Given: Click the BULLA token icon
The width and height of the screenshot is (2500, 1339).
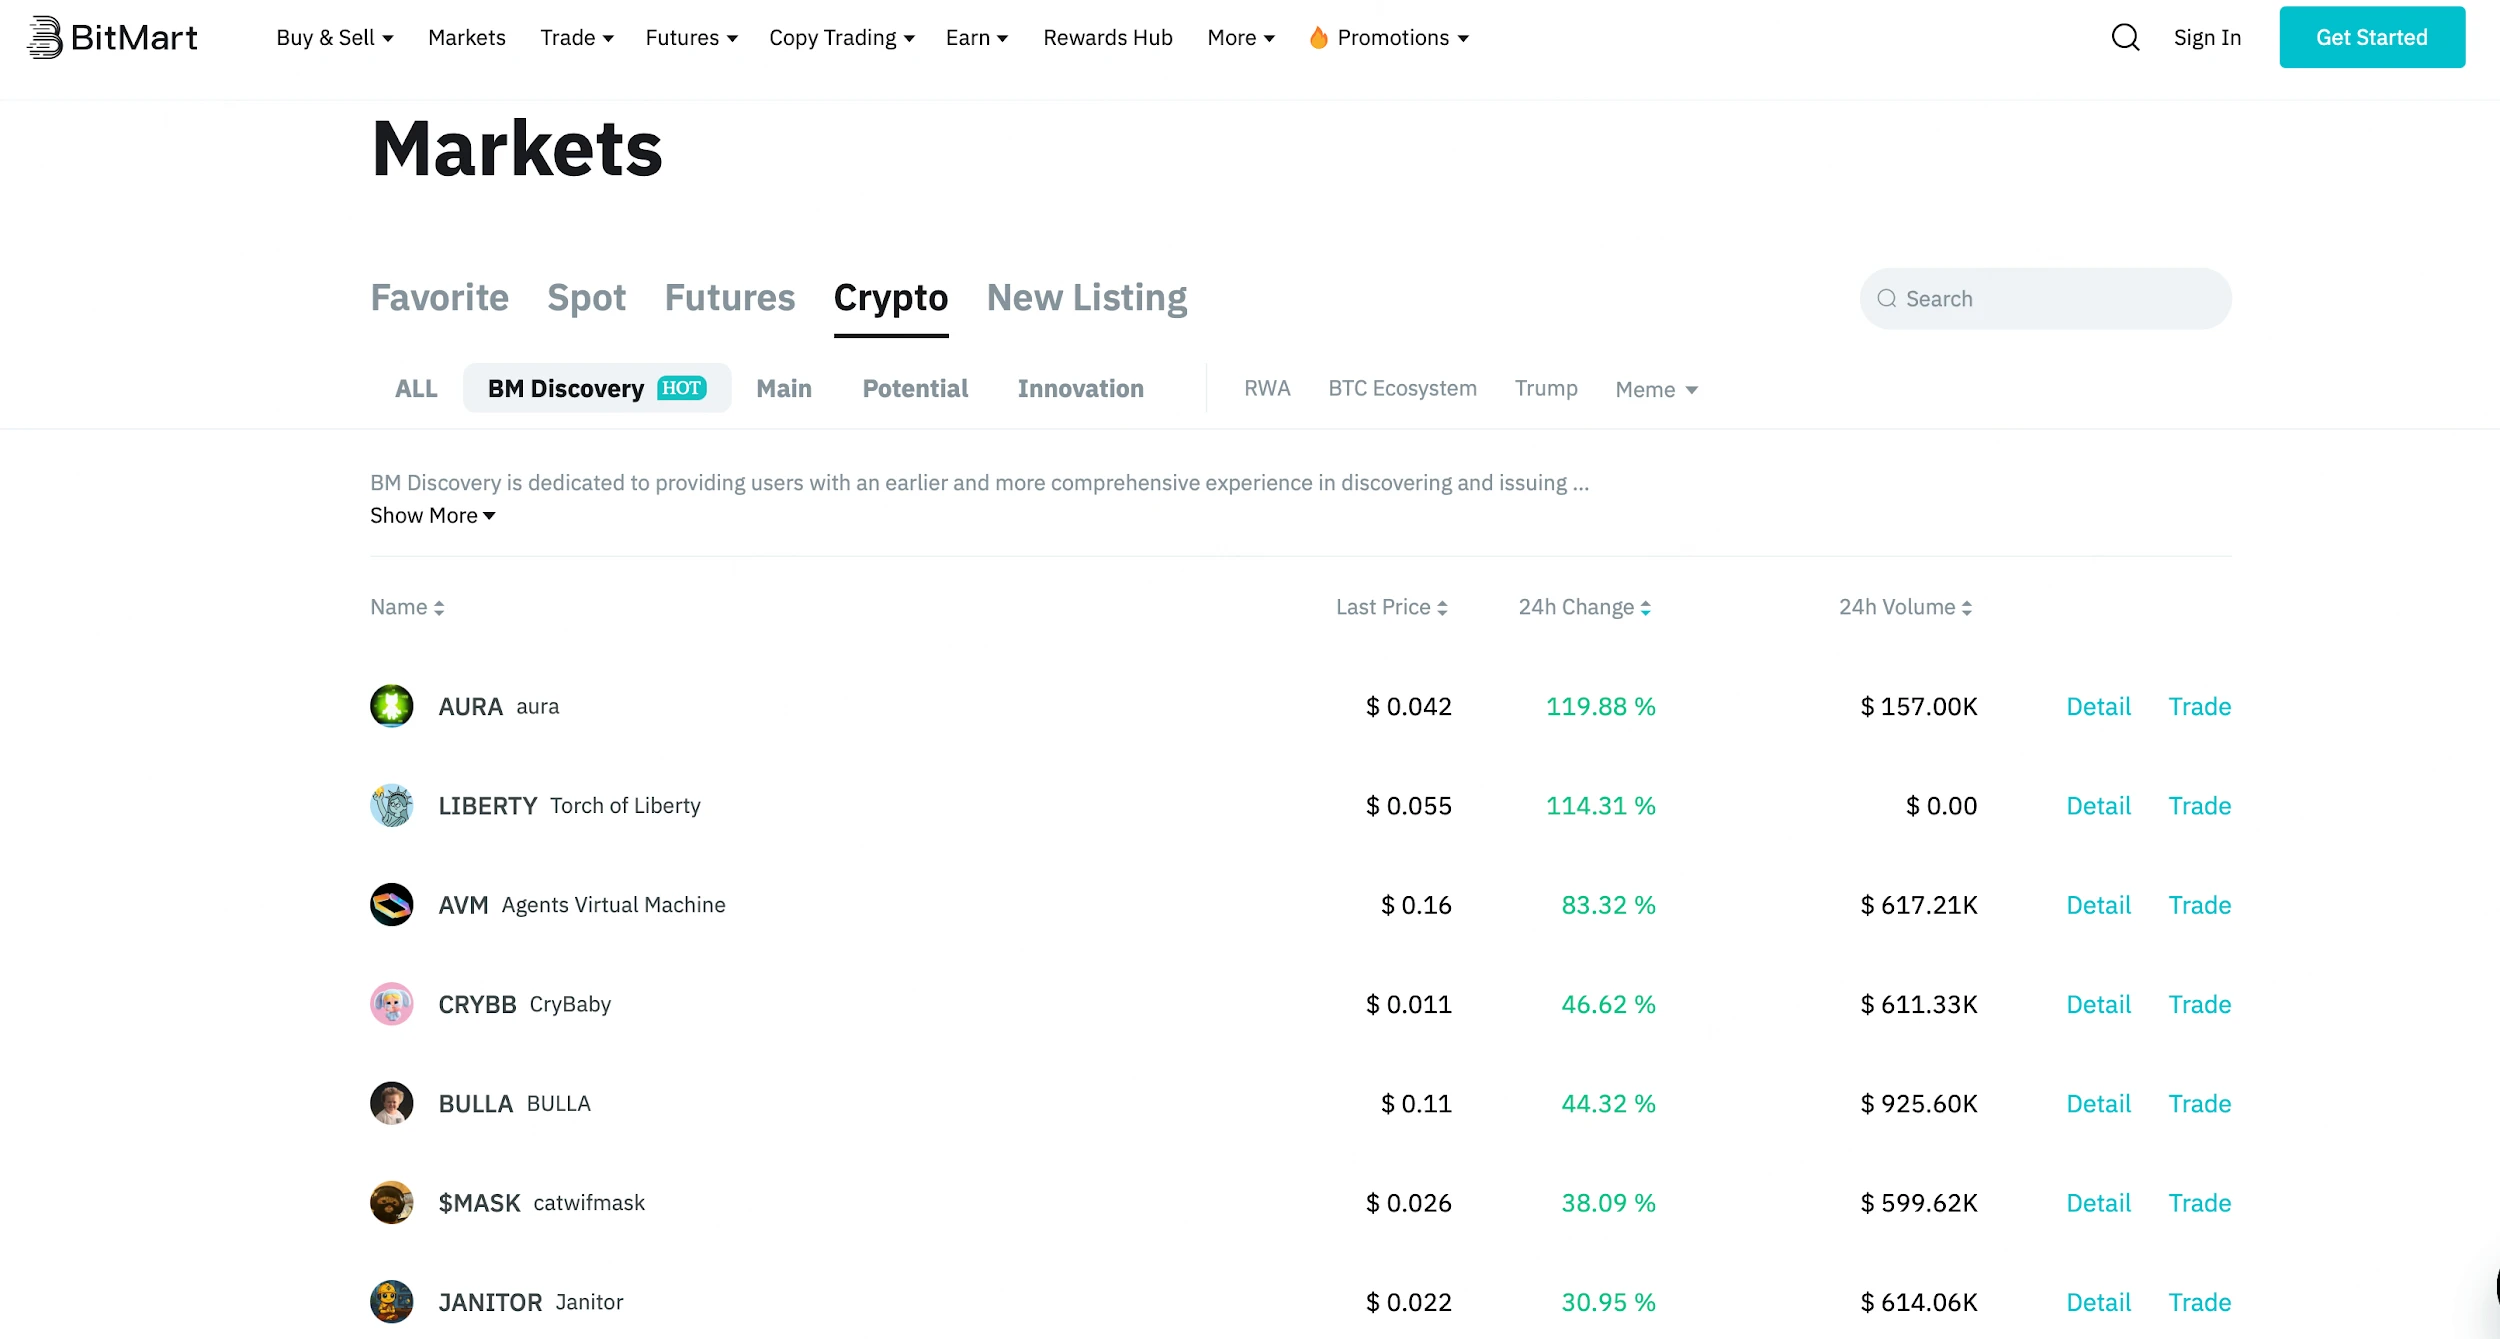Looking at the screenshot, I should pos(392,1104).
